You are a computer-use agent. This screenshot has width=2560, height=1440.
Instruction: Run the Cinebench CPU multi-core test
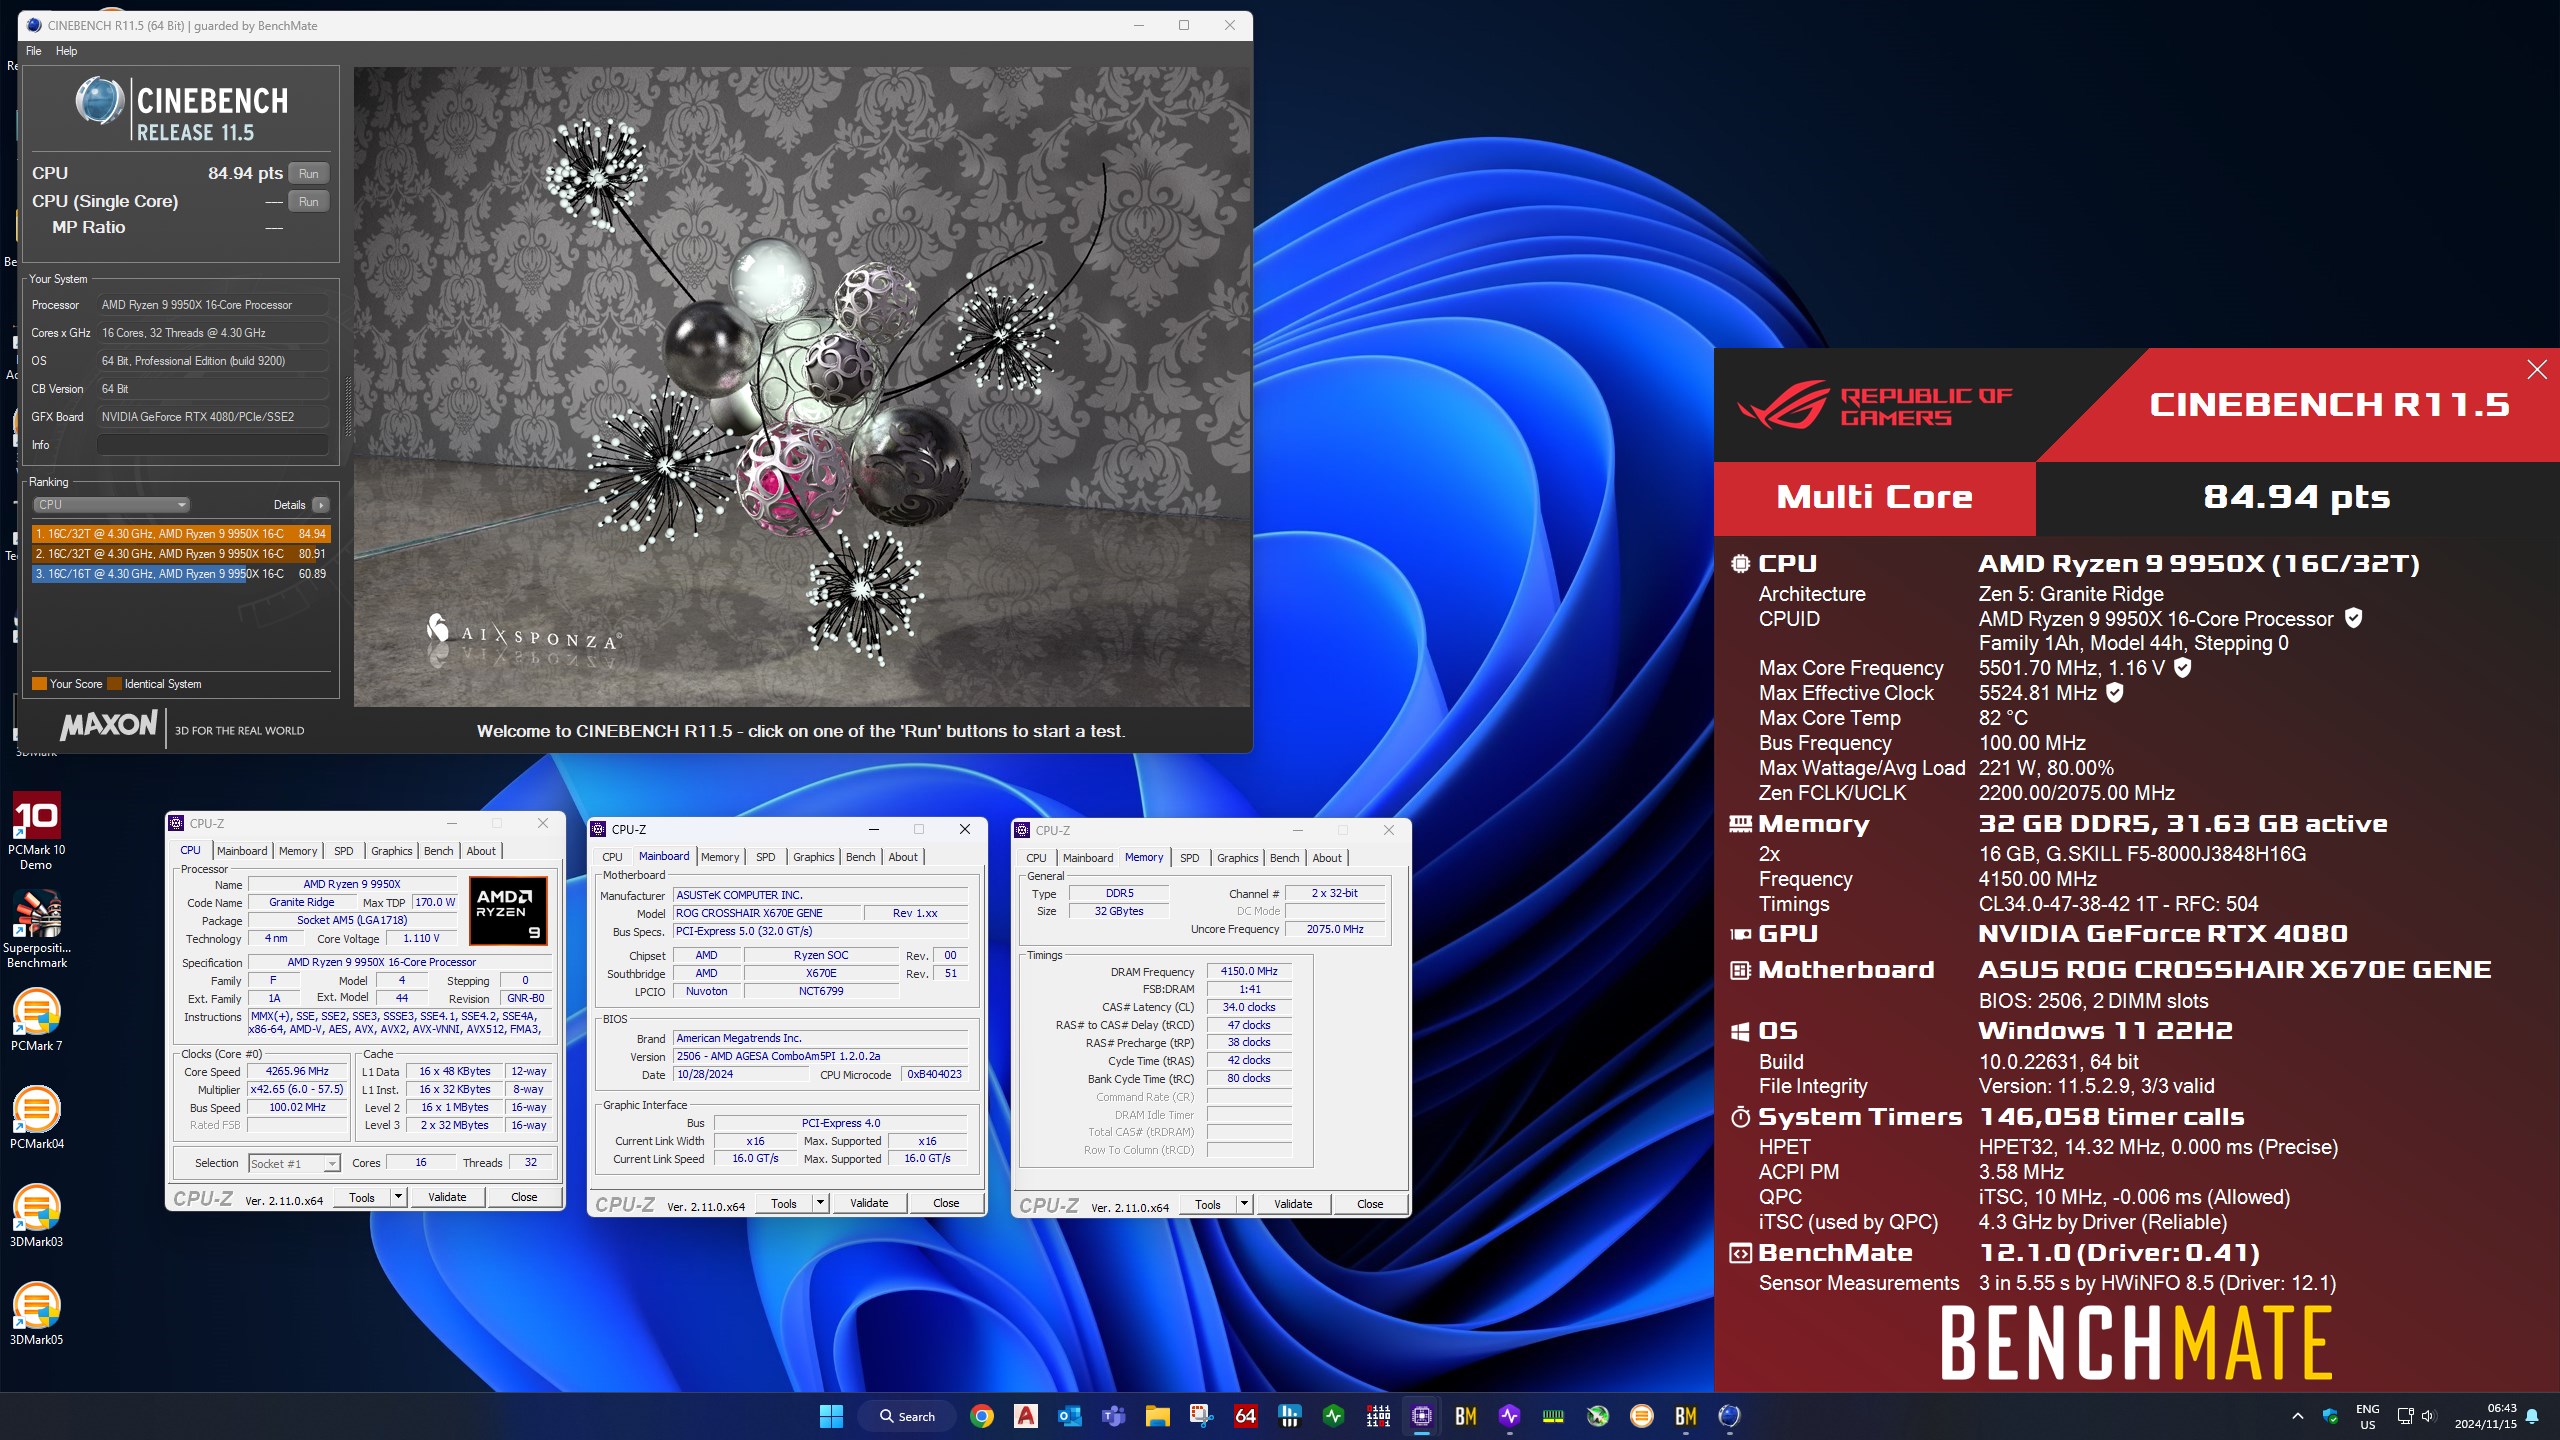309,174
